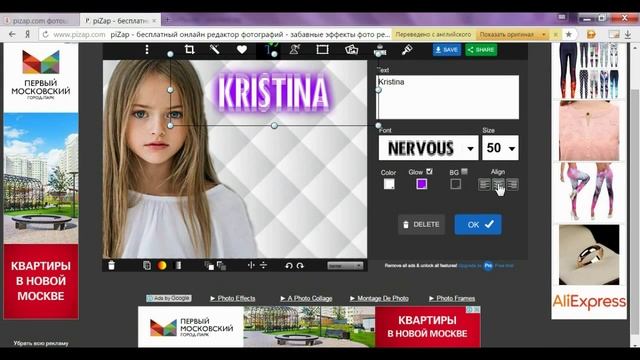
Task: Send the layer to back
Action: [222, 266]
